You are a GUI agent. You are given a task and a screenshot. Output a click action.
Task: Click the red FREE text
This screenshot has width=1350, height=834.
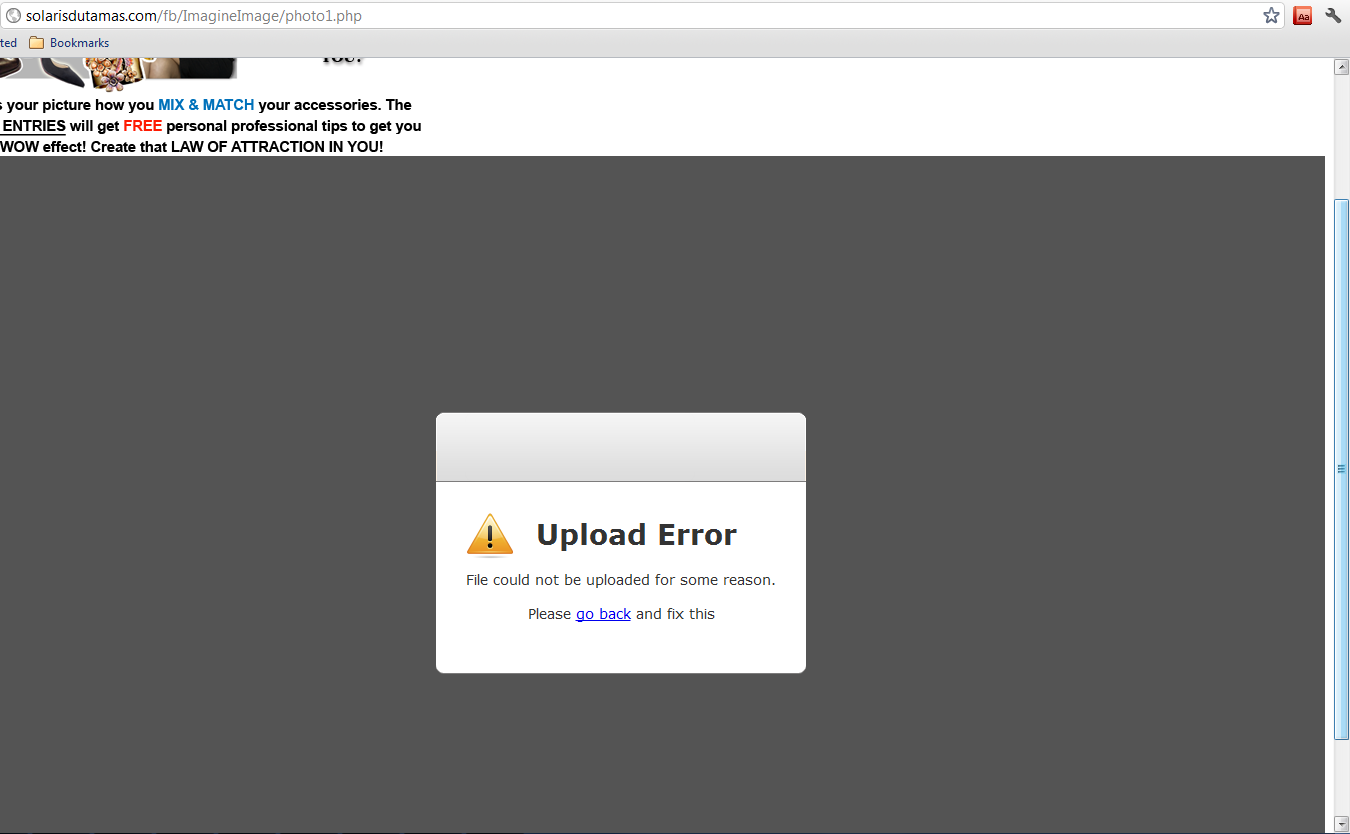(142, 126)
